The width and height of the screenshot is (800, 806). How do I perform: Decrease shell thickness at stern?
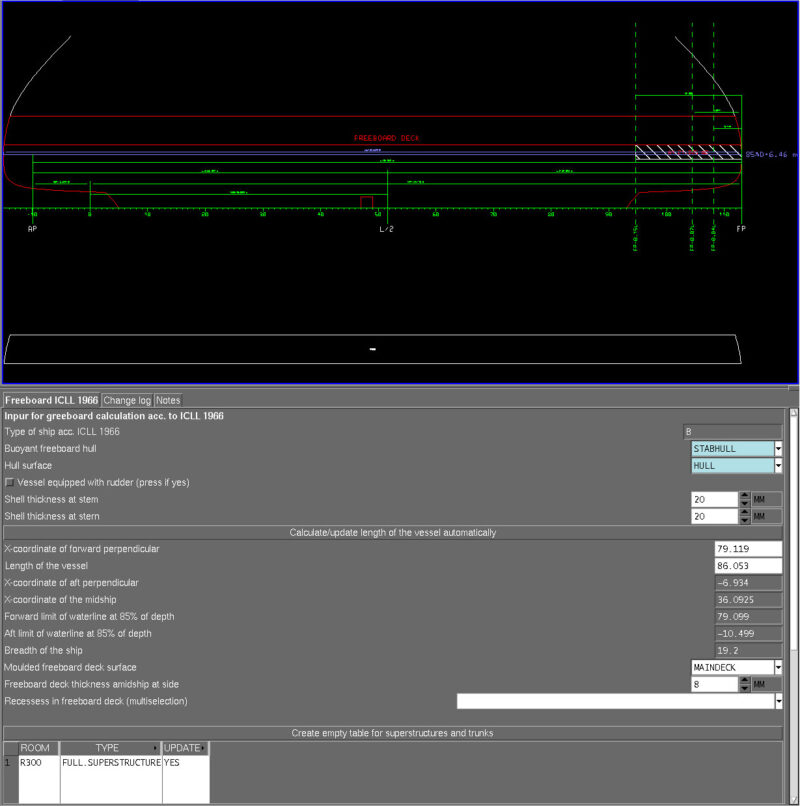point(744,520)
